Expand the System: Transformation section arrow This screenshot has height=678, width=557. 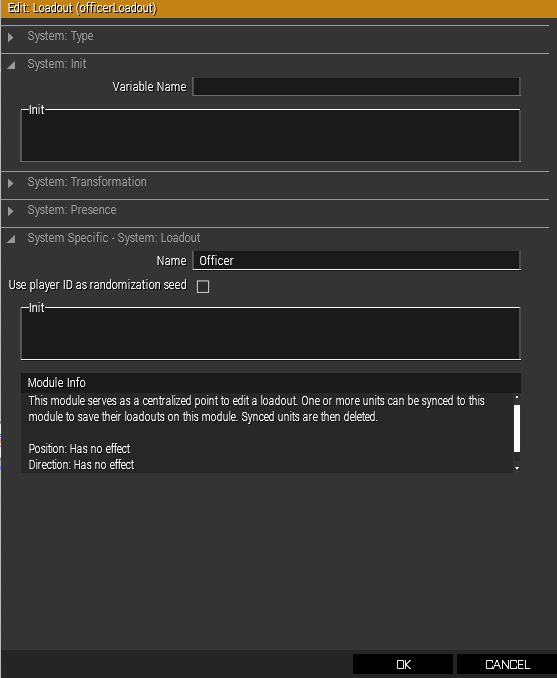click(11, 183)
